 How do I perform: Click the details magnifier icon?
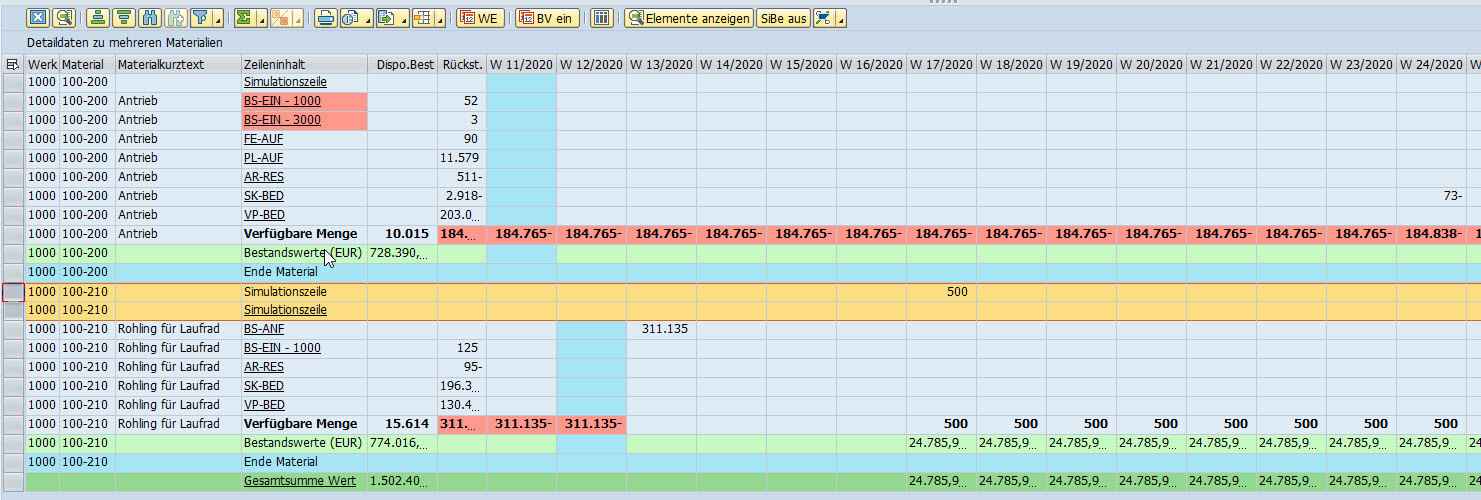64,18
